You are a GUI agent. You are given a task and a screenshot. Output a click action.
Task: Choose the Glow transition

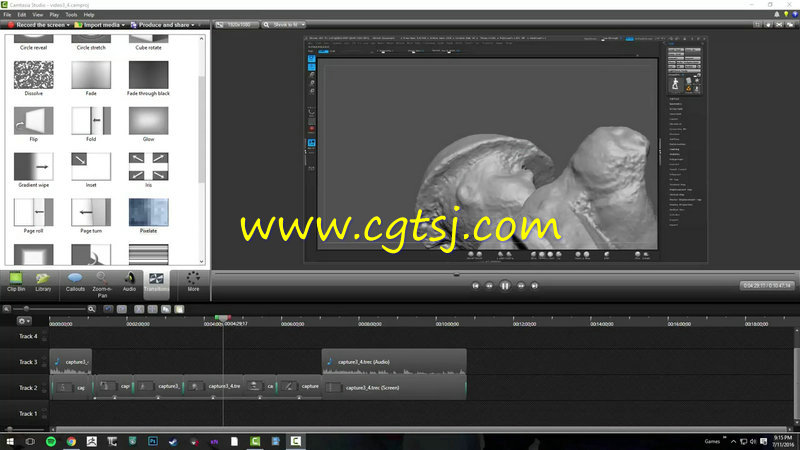(148, 120)
